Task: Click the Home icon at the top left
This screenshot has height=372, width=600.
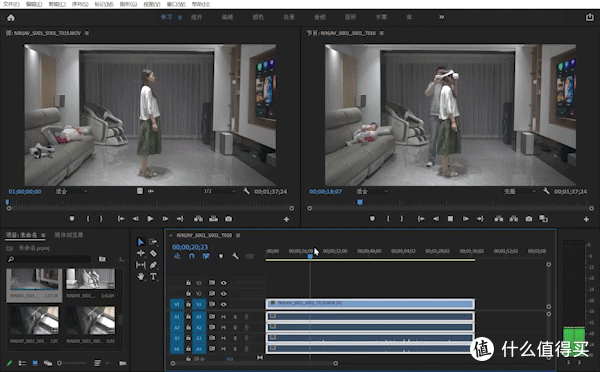Action: 11,18
